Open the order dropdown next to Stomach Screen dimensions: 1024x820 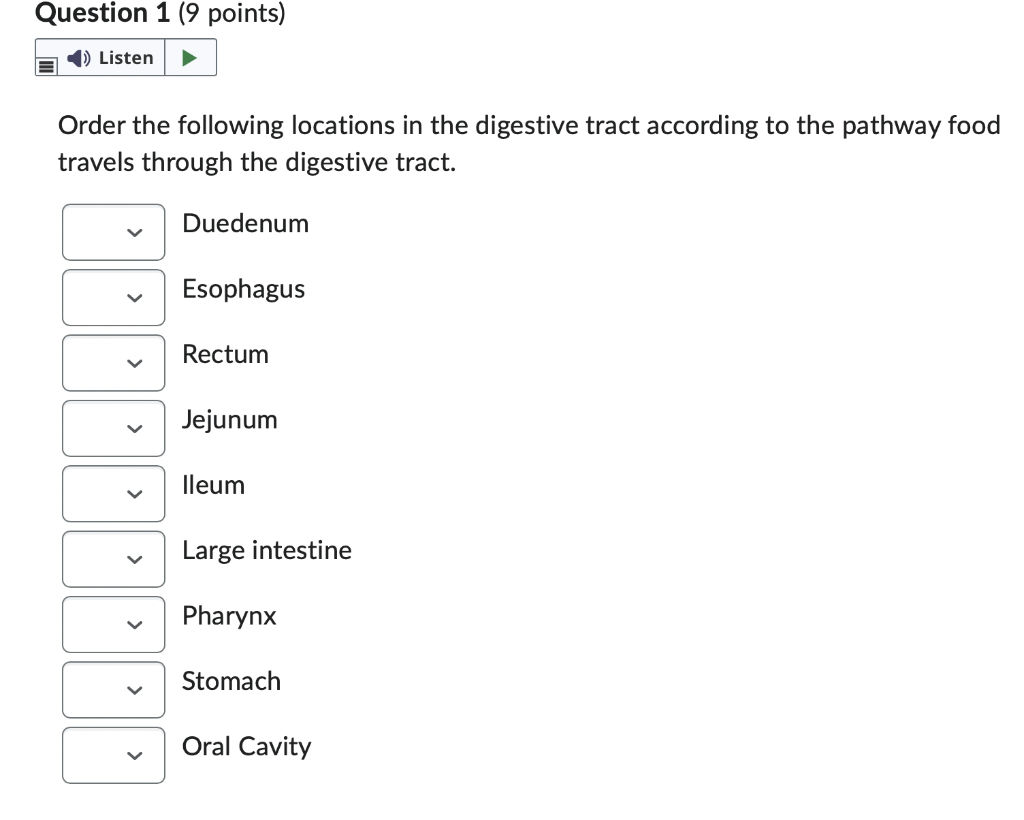(x=113, y=689)
